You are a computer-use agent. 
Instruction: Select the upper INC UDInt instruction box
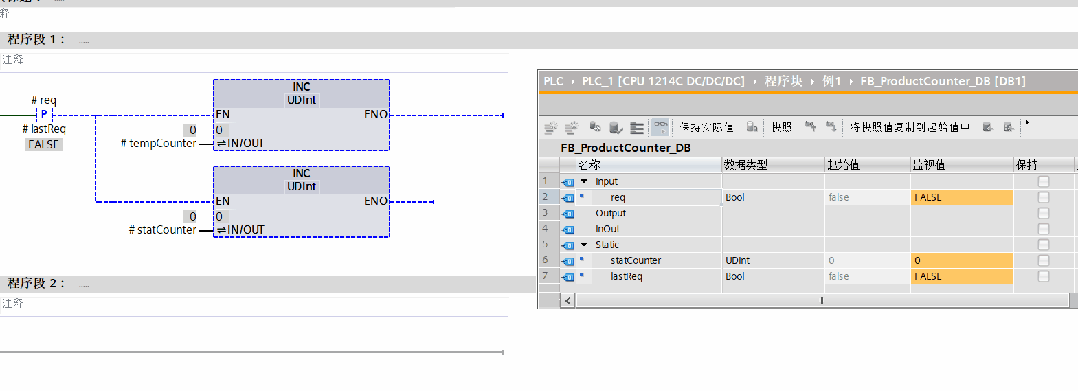[x=301, y=115]
